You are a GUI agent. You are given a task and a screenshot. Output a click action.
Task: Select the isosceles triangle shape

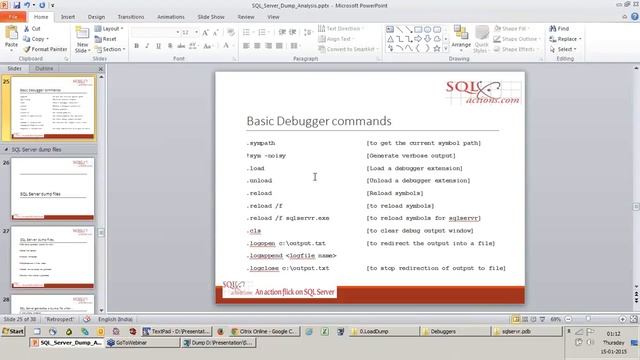[390, 39]
